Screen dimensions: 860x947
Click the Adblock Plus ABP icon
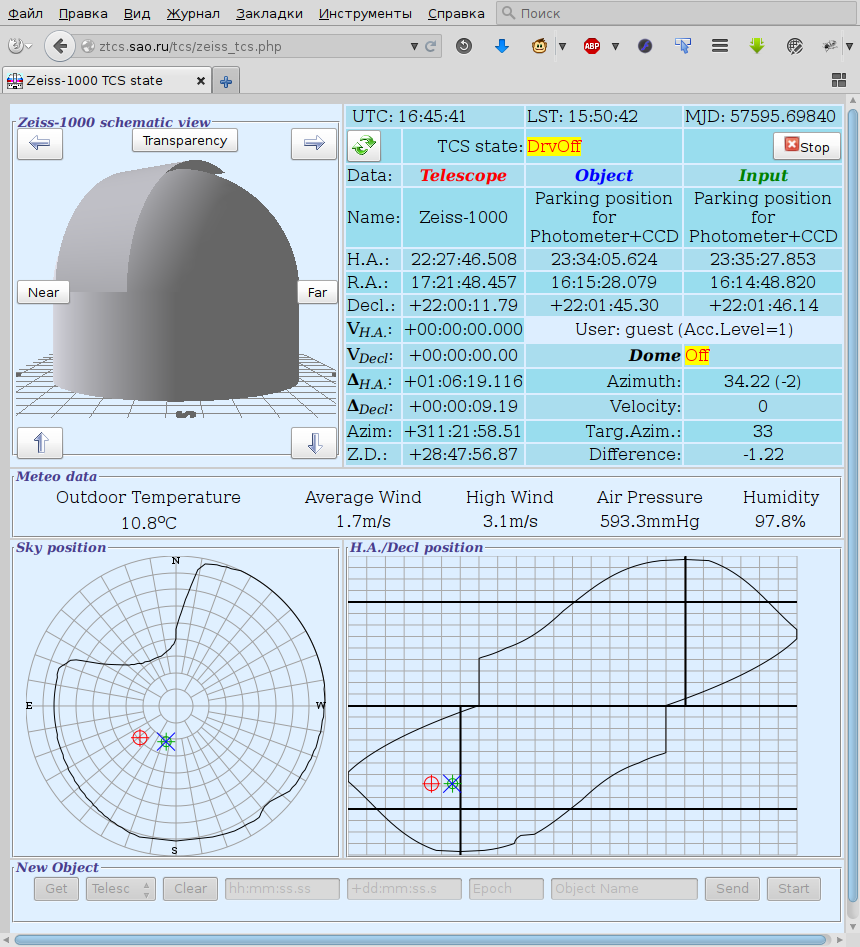[x=592, y=46]
